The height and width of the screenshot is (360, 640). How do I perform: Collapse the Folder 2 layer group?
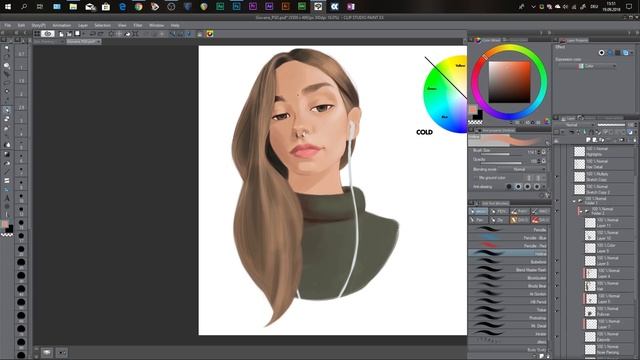580,211
